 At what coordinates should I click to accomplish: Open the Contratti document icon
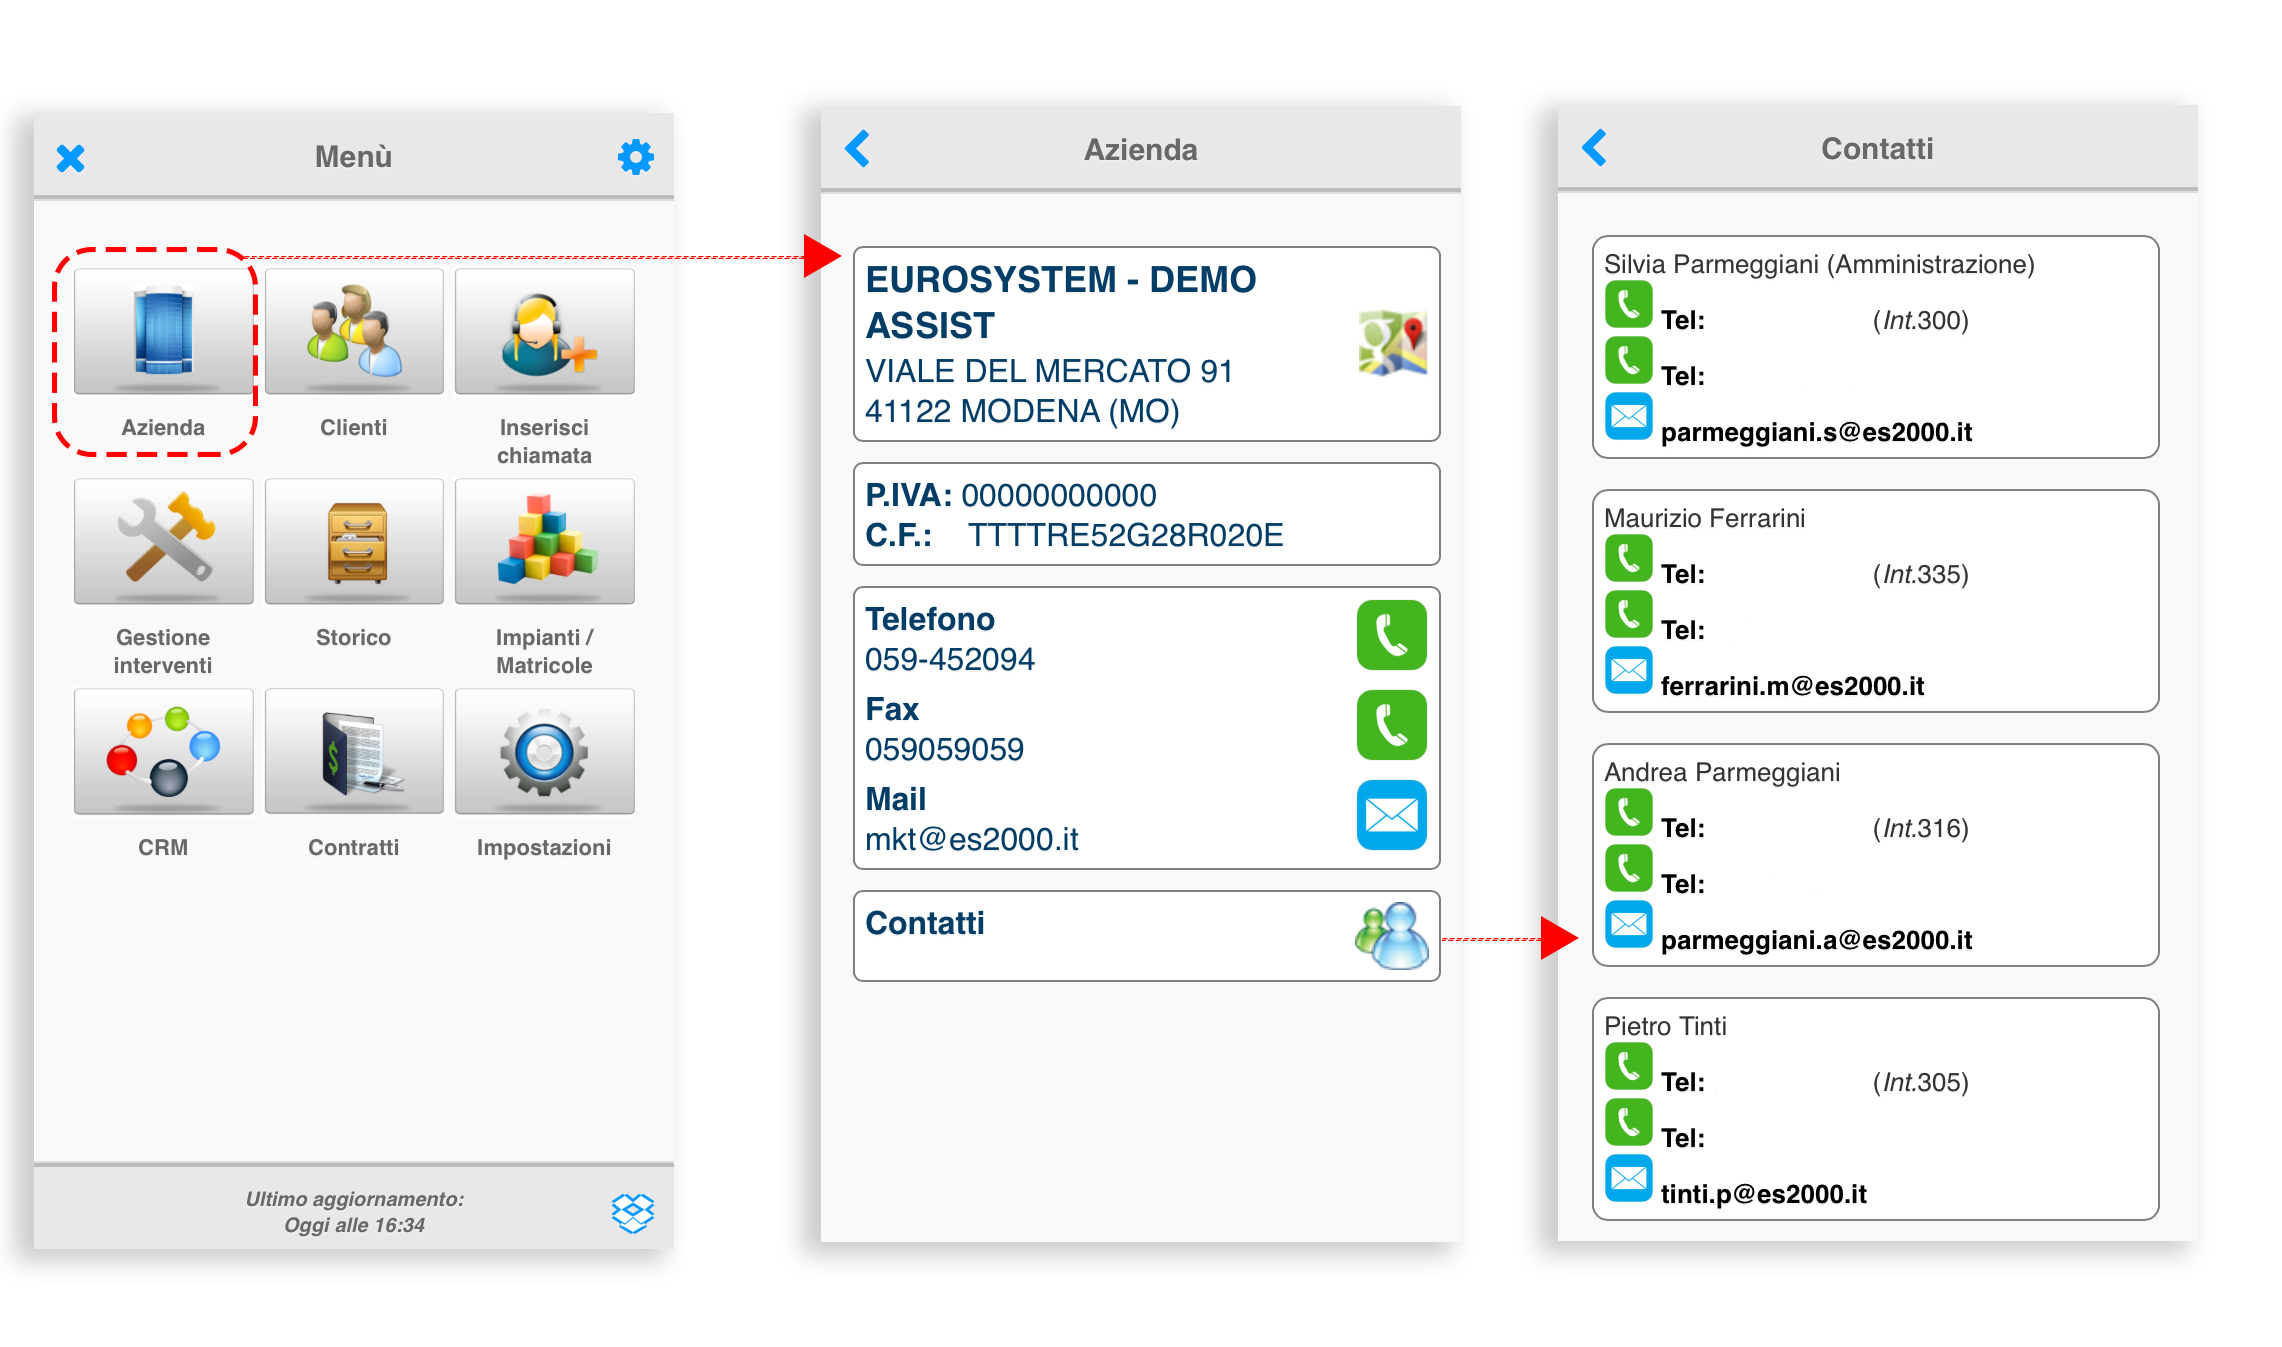coord(354,751)
